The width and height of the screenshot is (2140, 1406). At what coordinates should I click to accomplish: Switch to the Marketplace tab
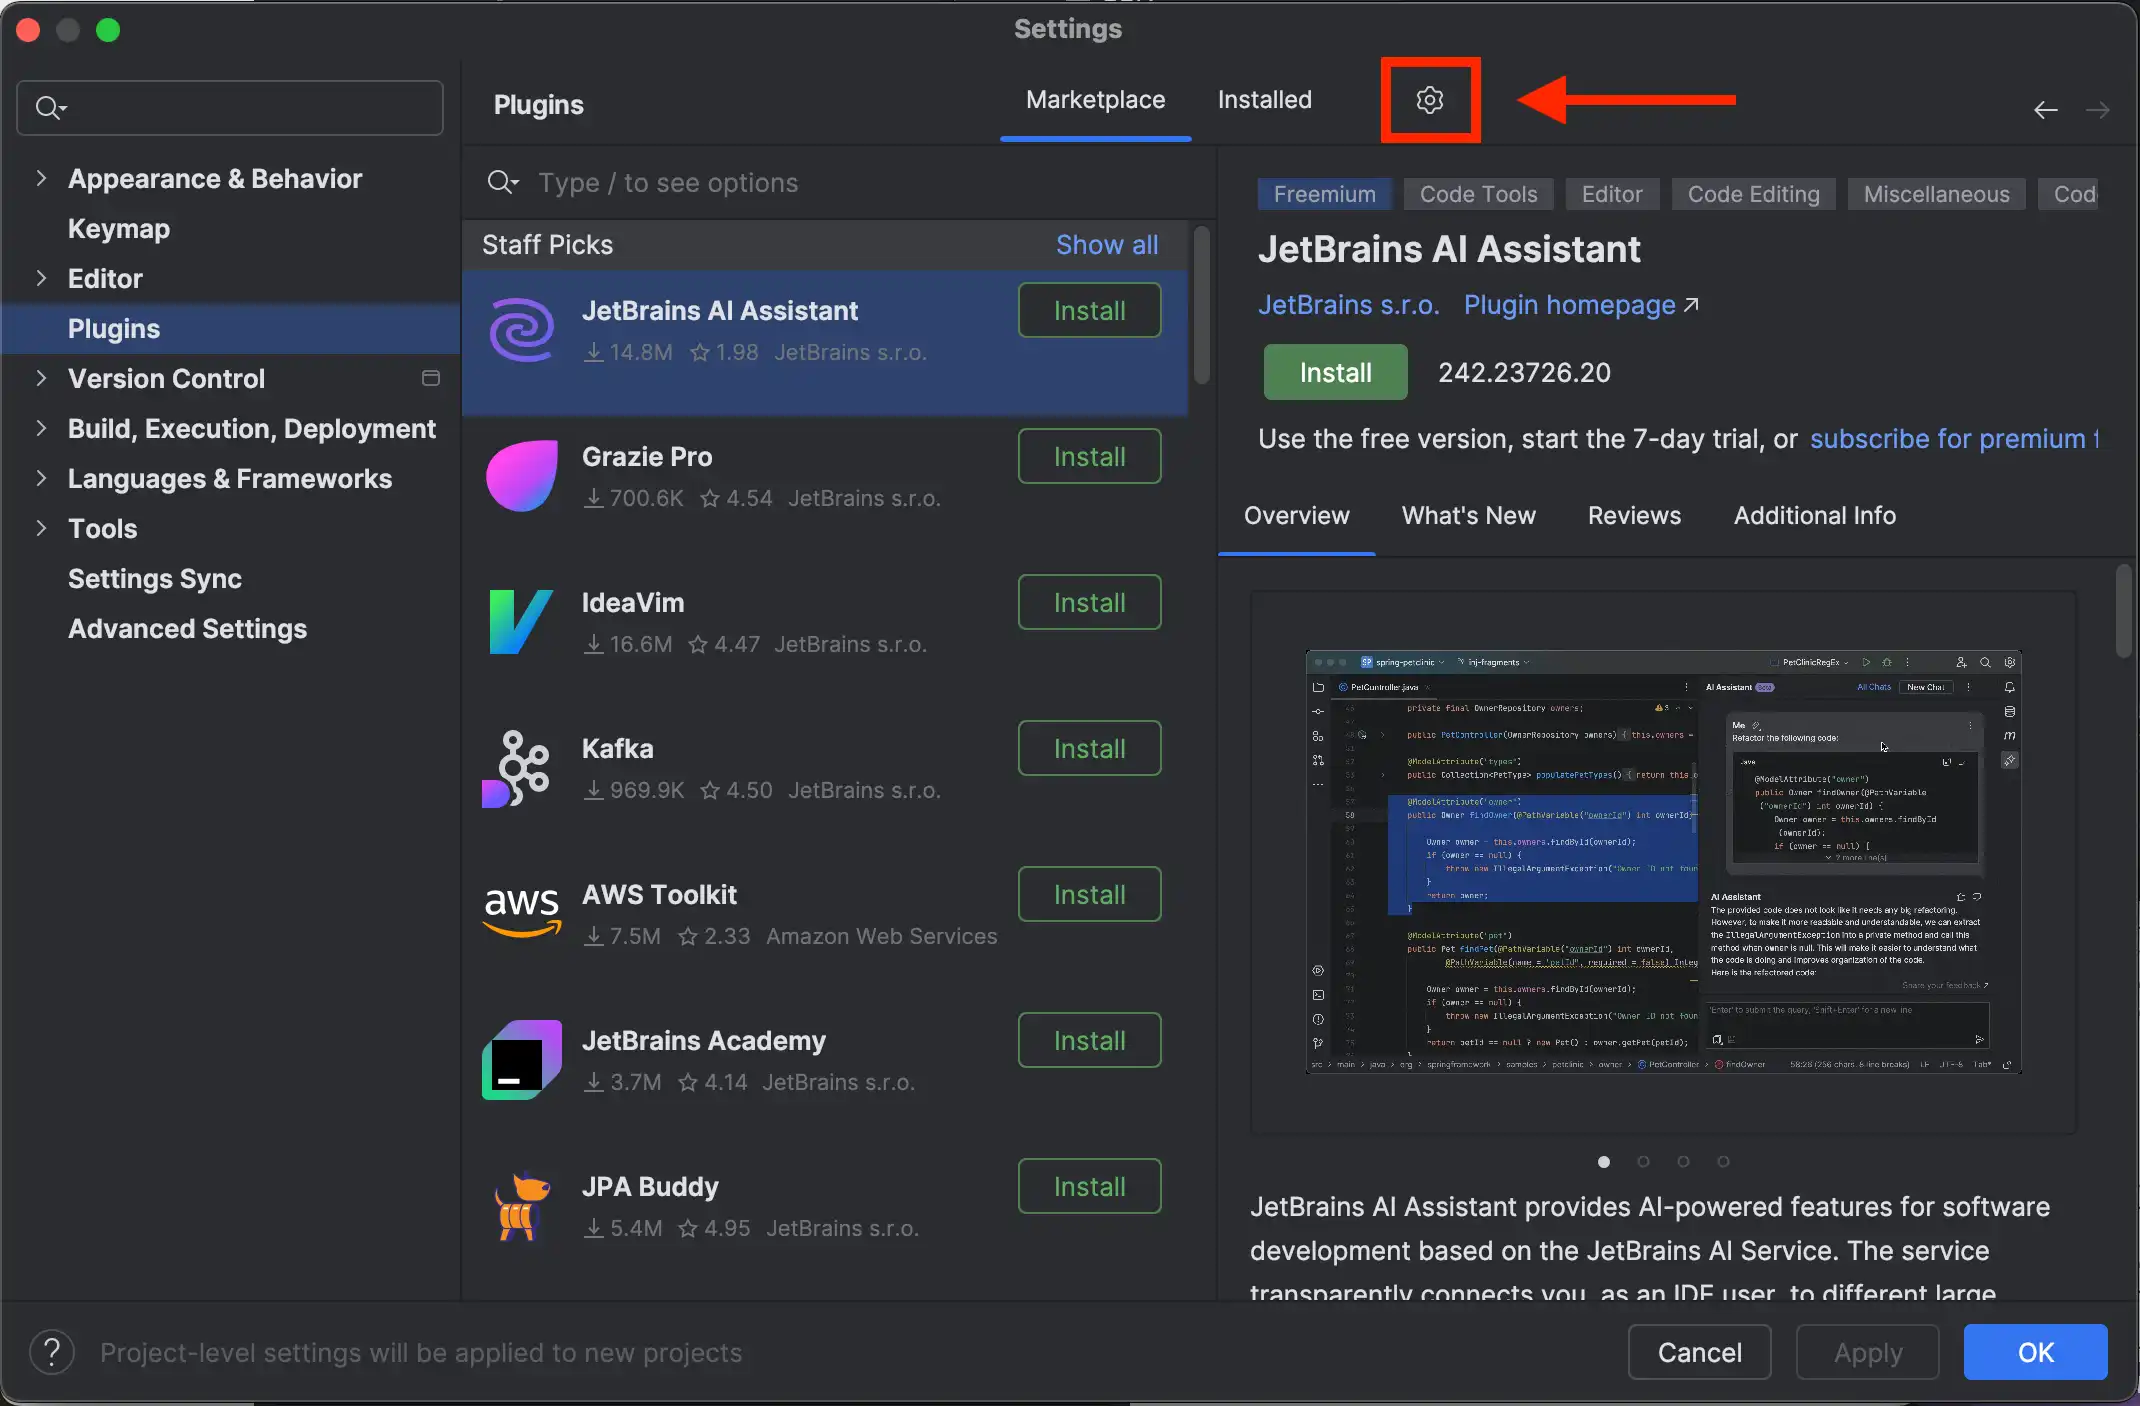(1095, 99)
